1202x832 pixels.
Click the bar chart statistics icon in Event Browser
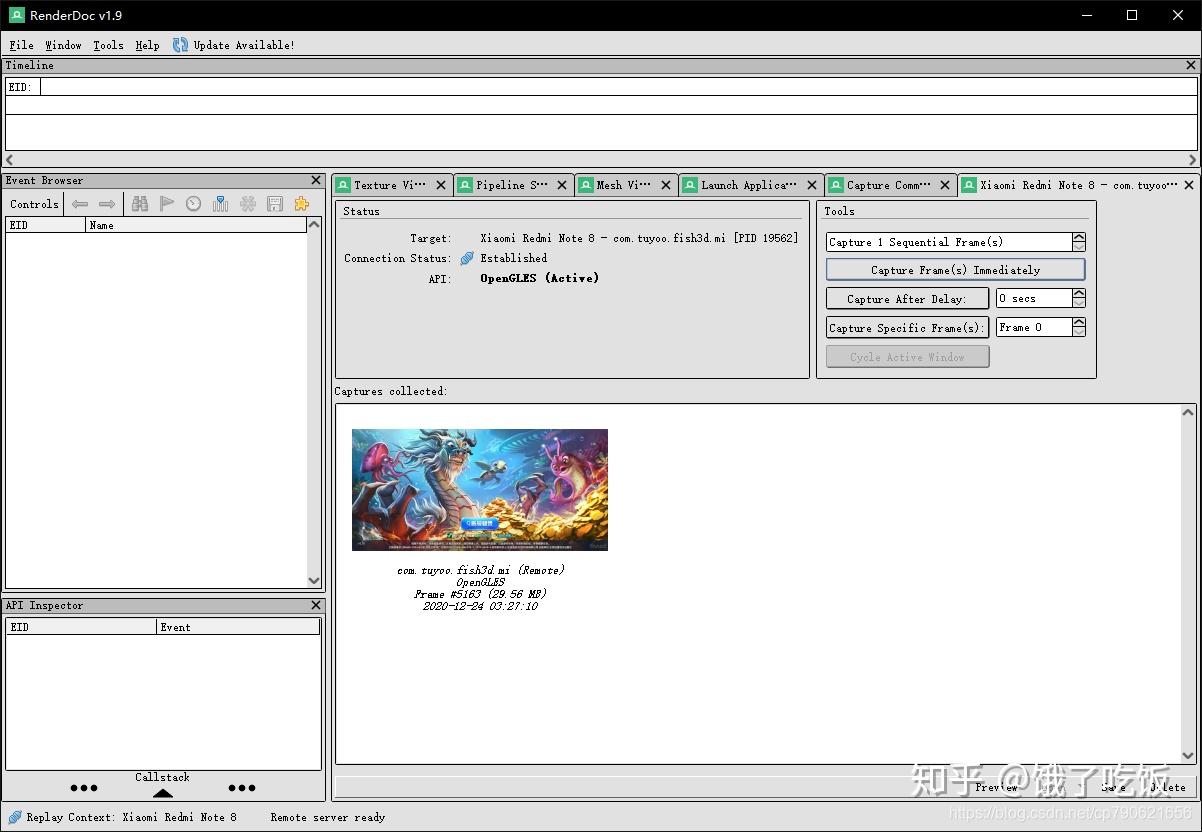click(x=220, y=203)
